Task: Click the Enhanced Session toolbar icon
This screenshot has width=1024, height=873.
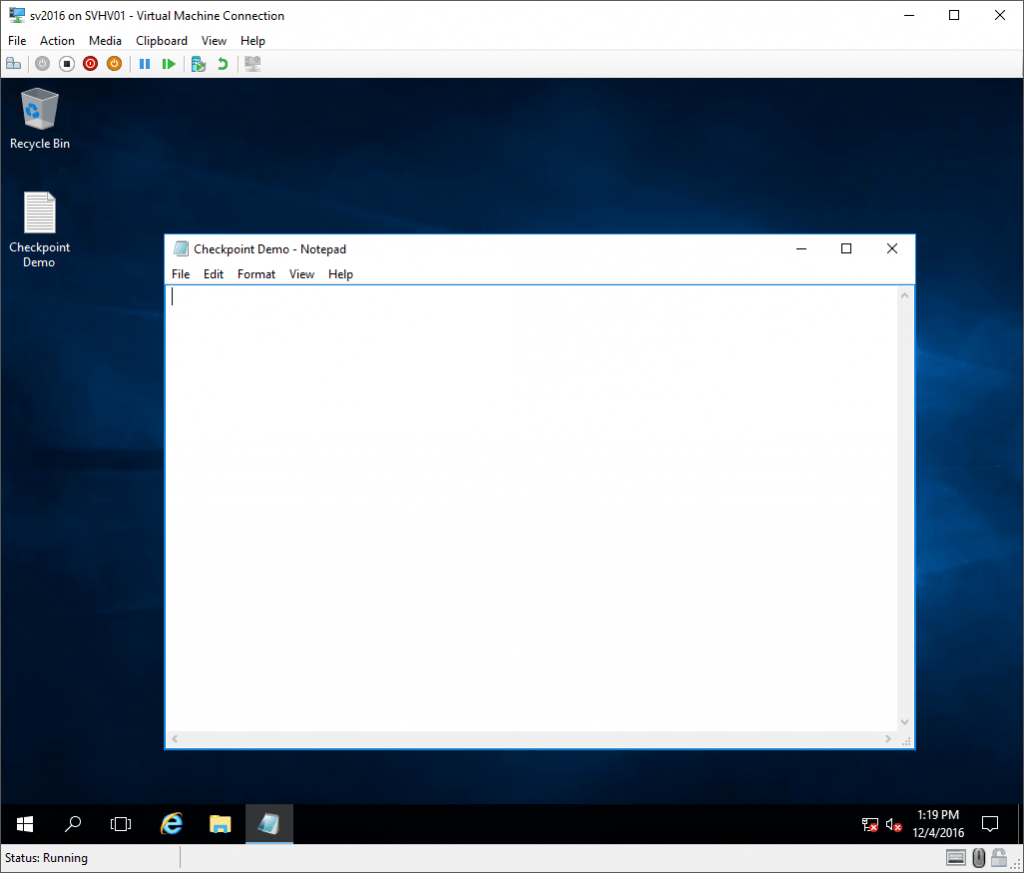Action: pos(253,64)
